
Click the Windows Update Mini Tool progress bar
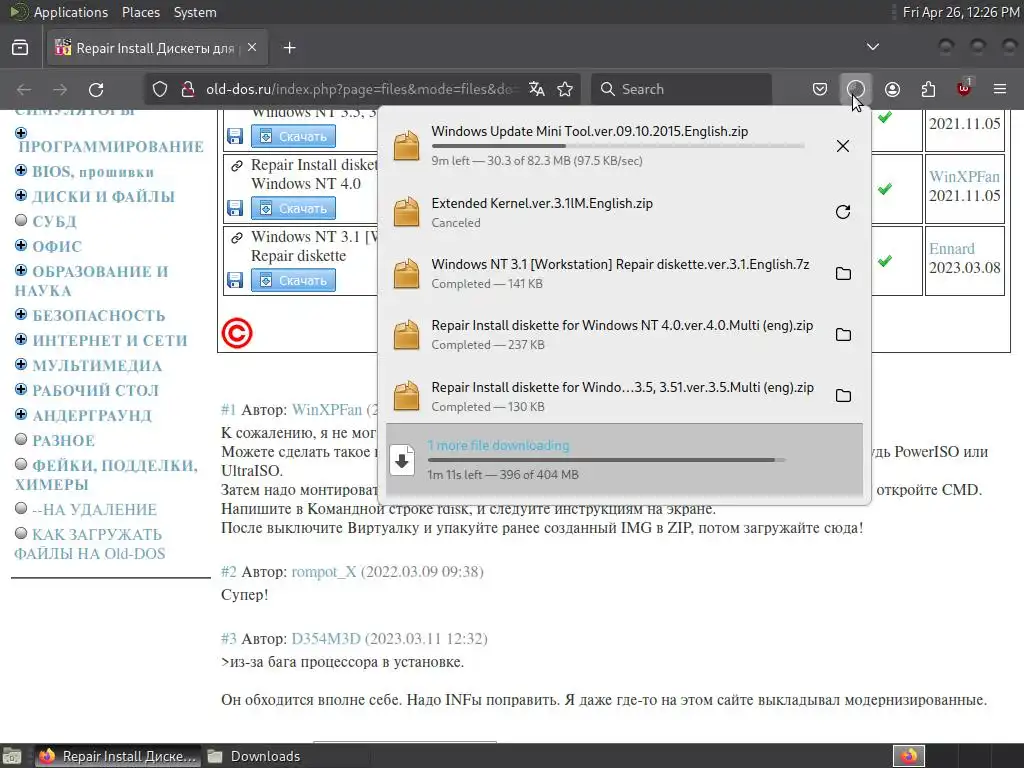point(617,146)
